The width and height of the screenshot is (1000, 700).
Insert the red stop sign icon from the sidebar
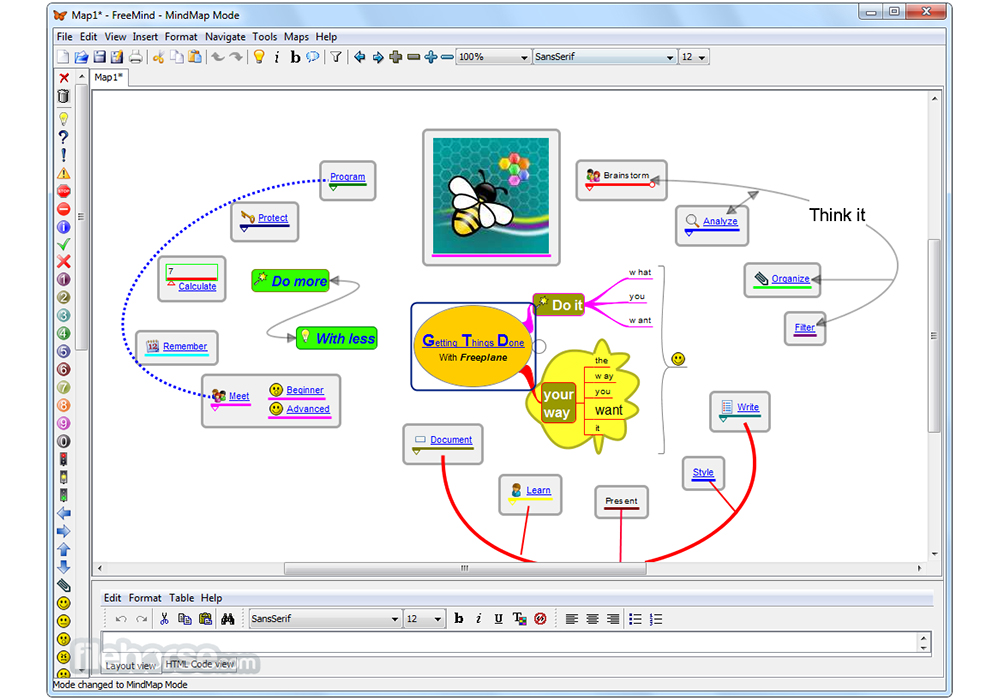63,191
